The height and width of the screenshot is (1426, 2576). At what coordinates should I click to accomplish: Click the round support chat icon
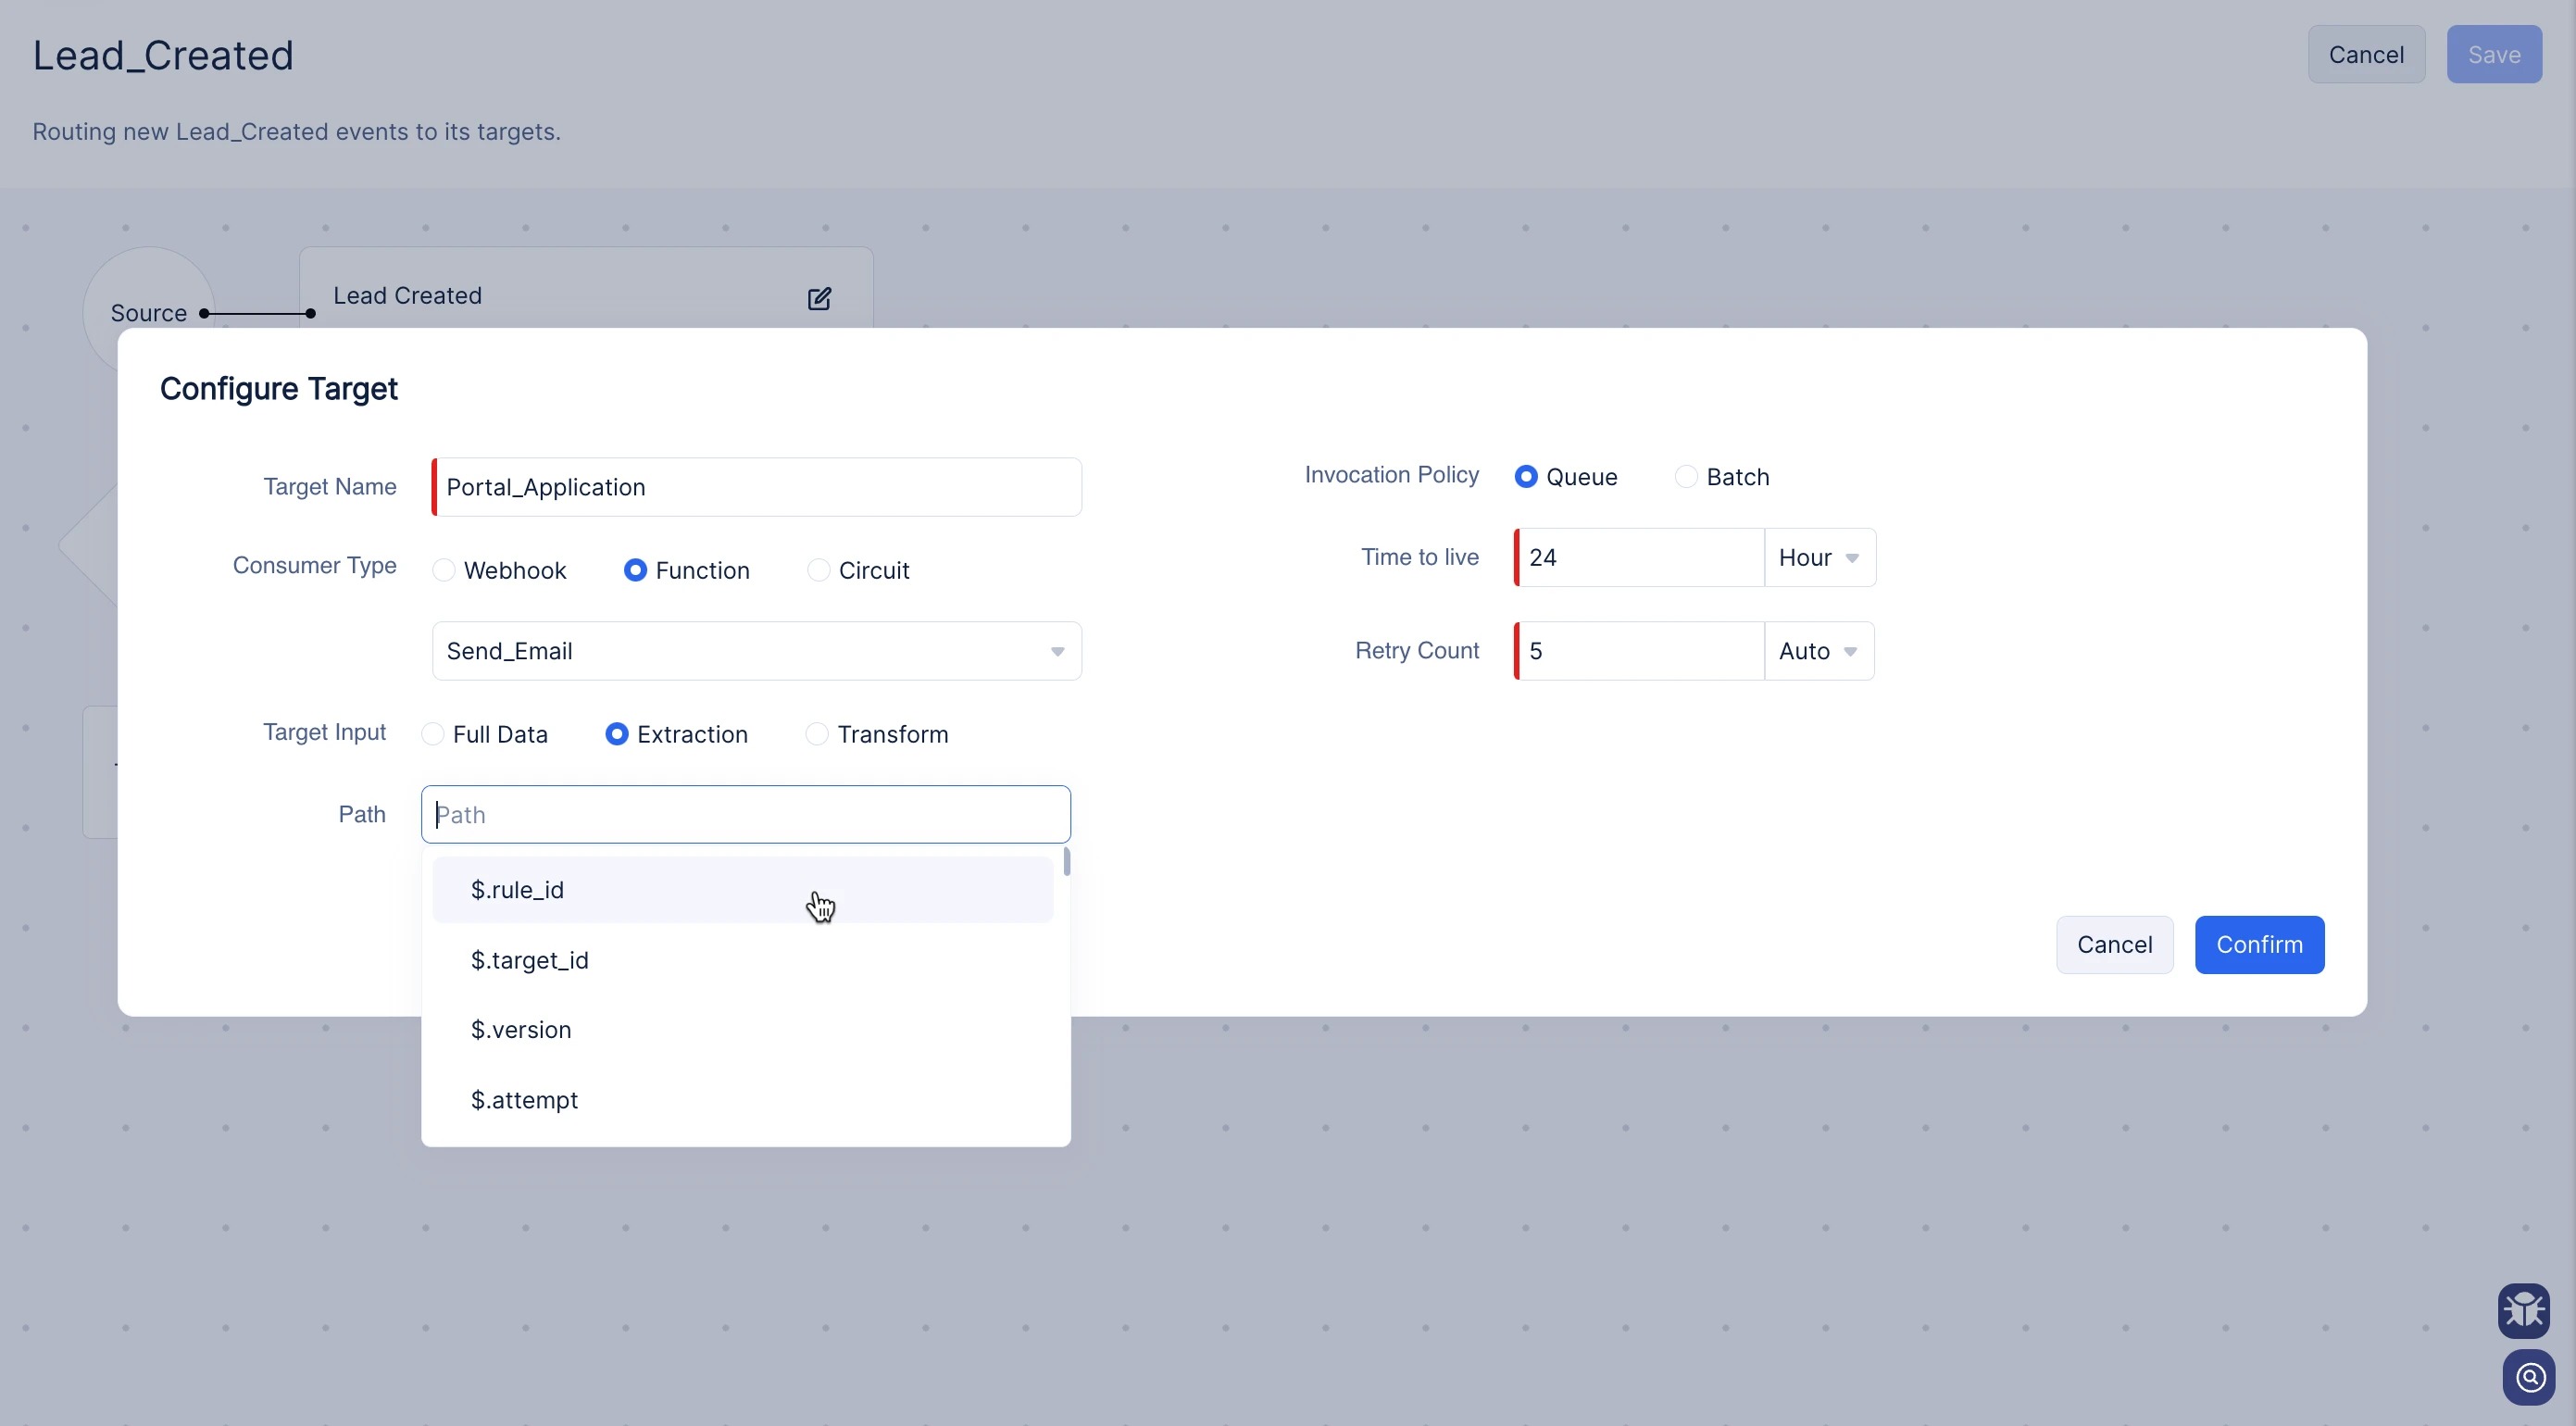coord(2529,1377)
